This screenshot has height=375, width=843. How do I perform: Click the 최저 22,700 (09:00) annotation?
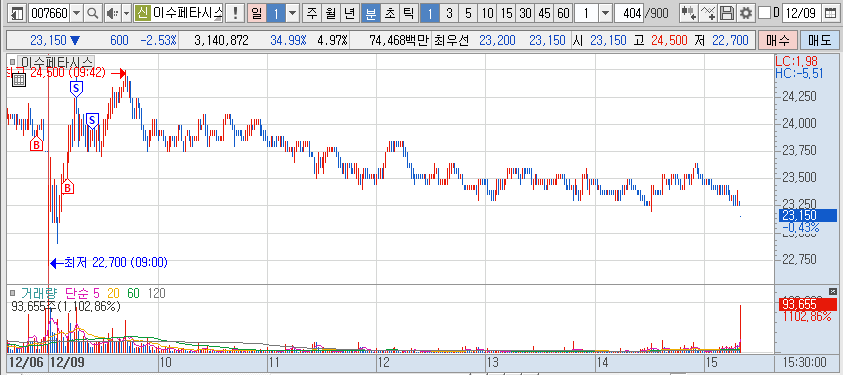pos(109,263)
